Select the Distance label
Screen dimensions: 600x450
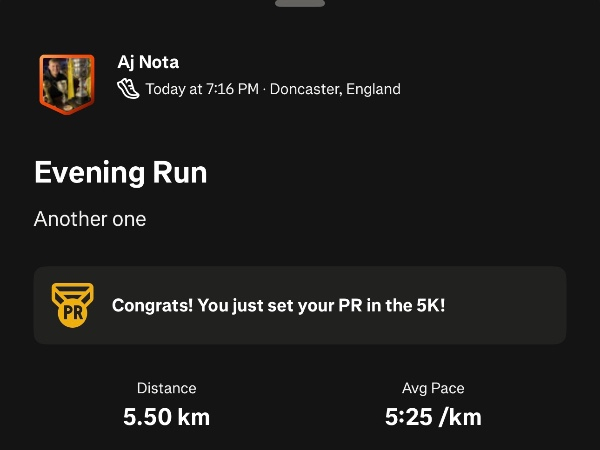pos(166,388)
